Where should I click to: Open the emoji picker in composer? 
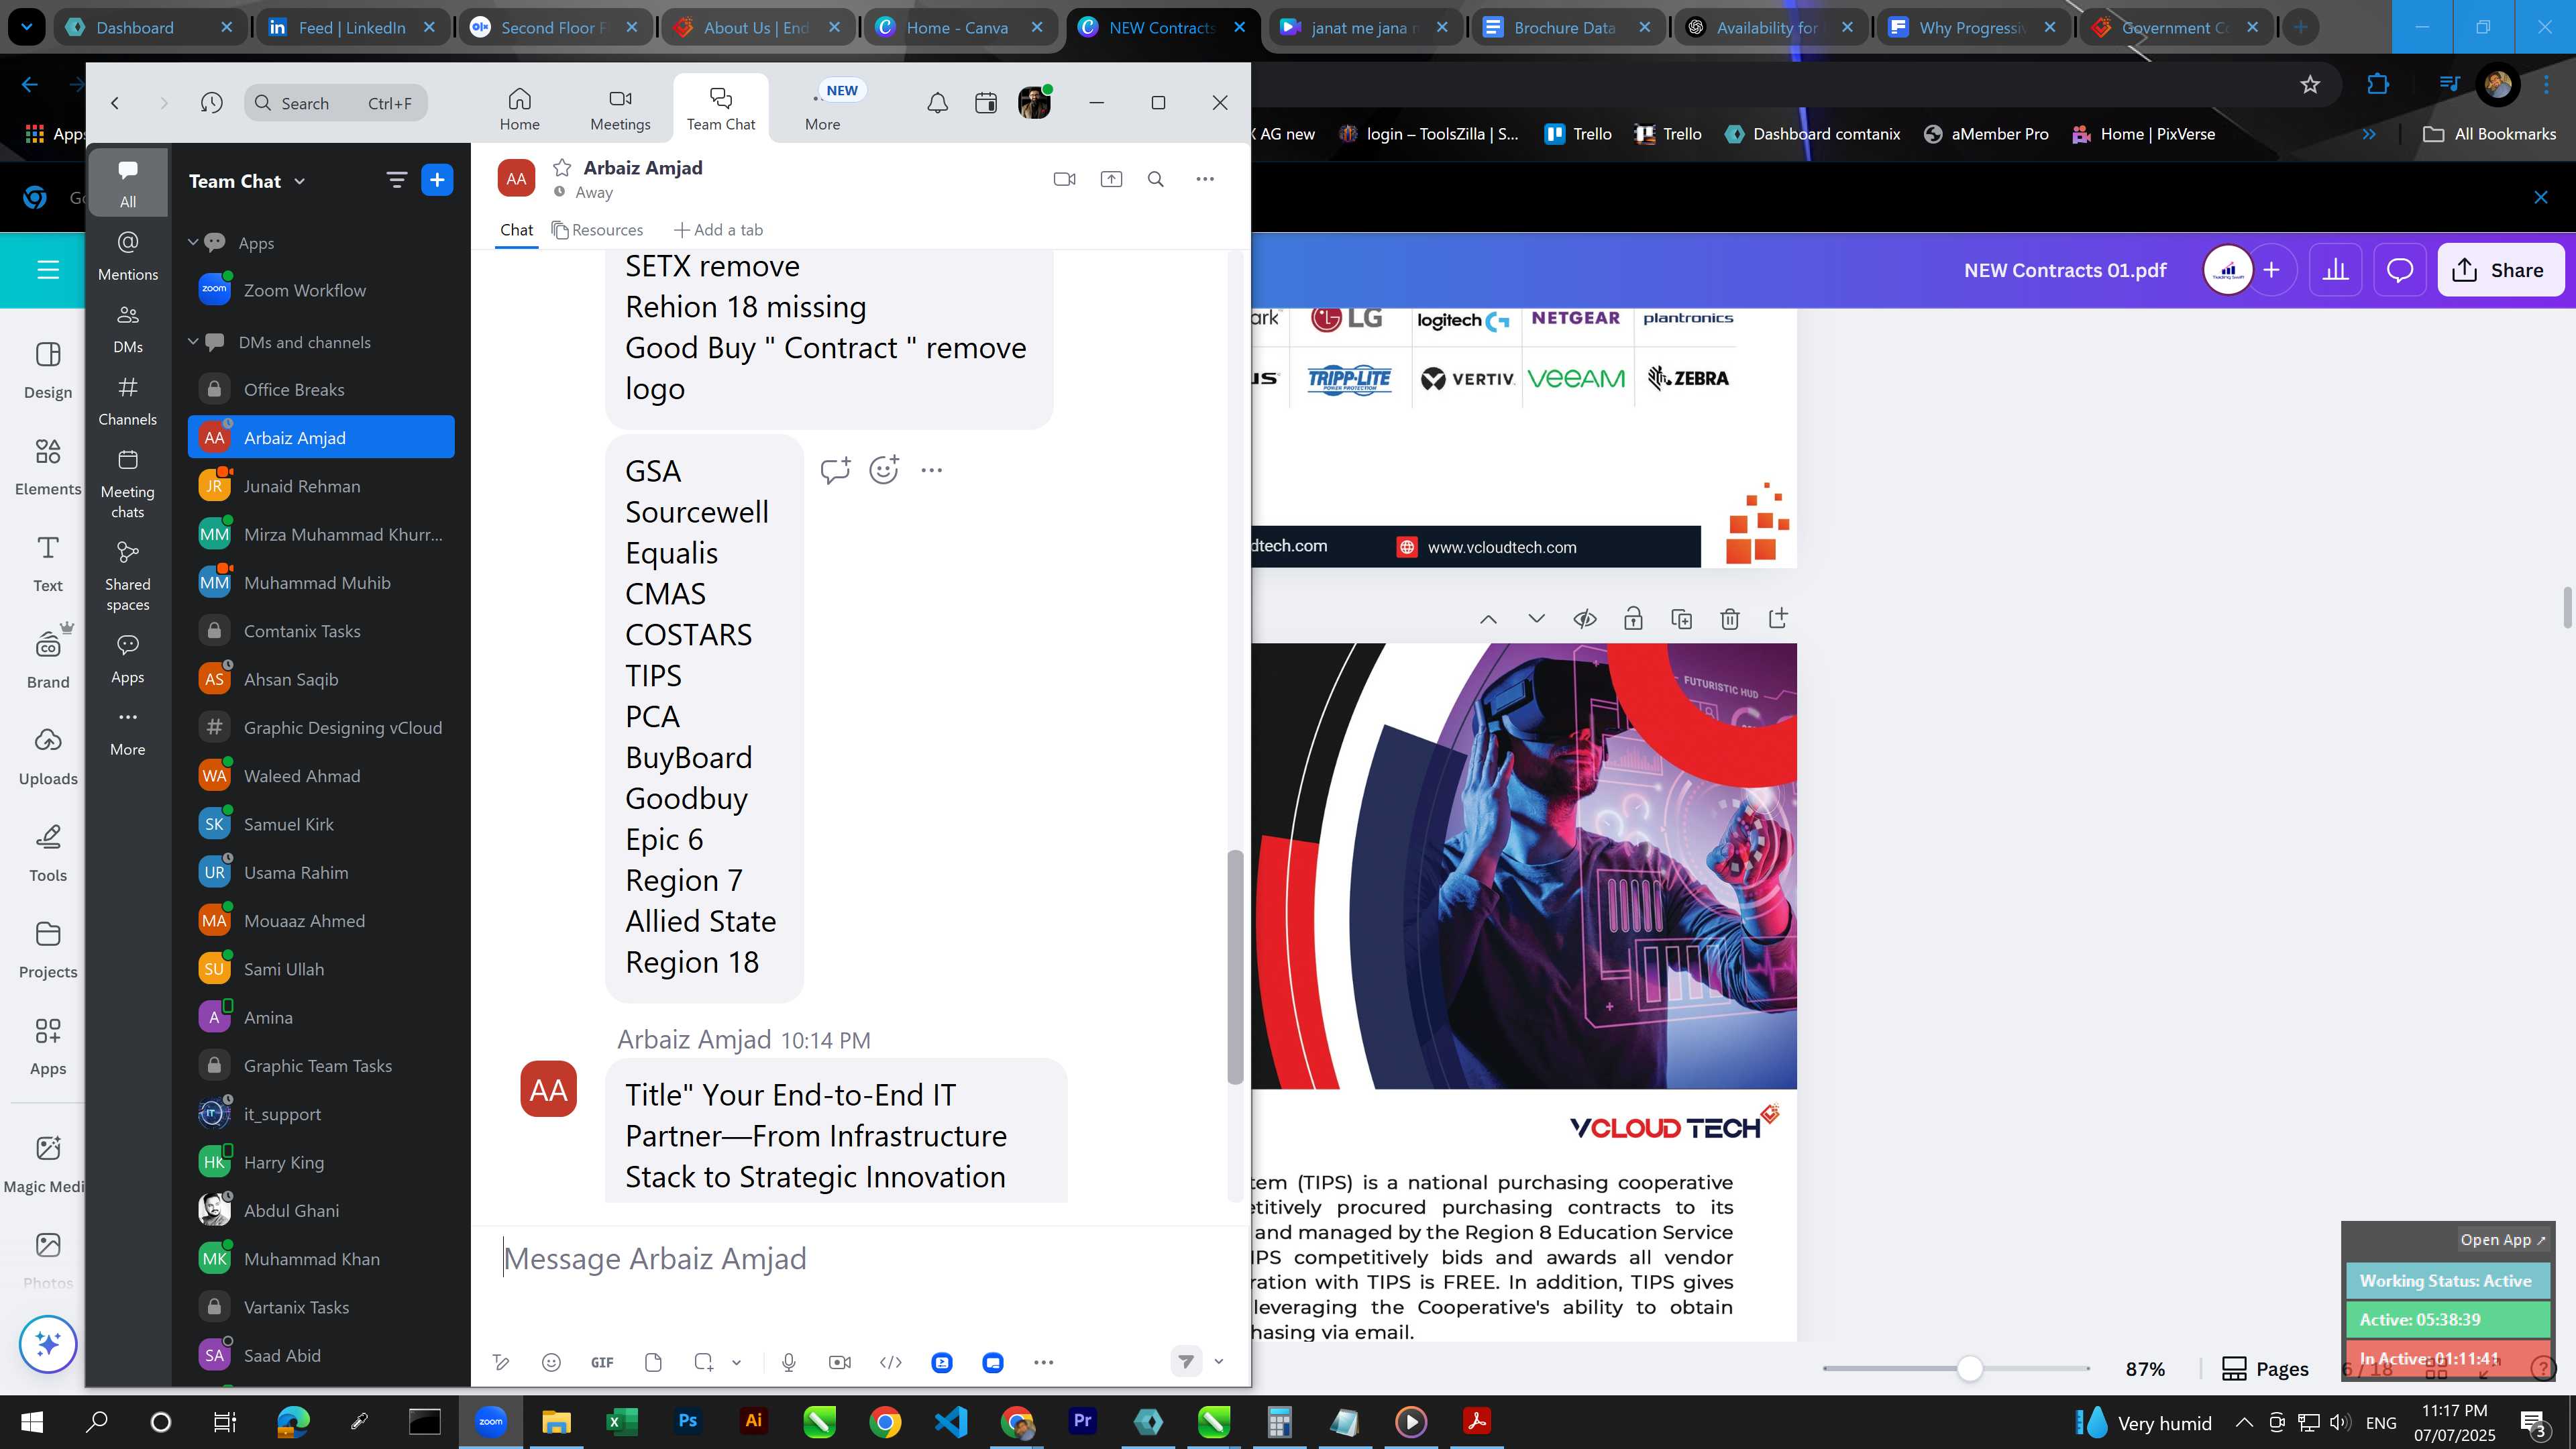[551, 1363]
